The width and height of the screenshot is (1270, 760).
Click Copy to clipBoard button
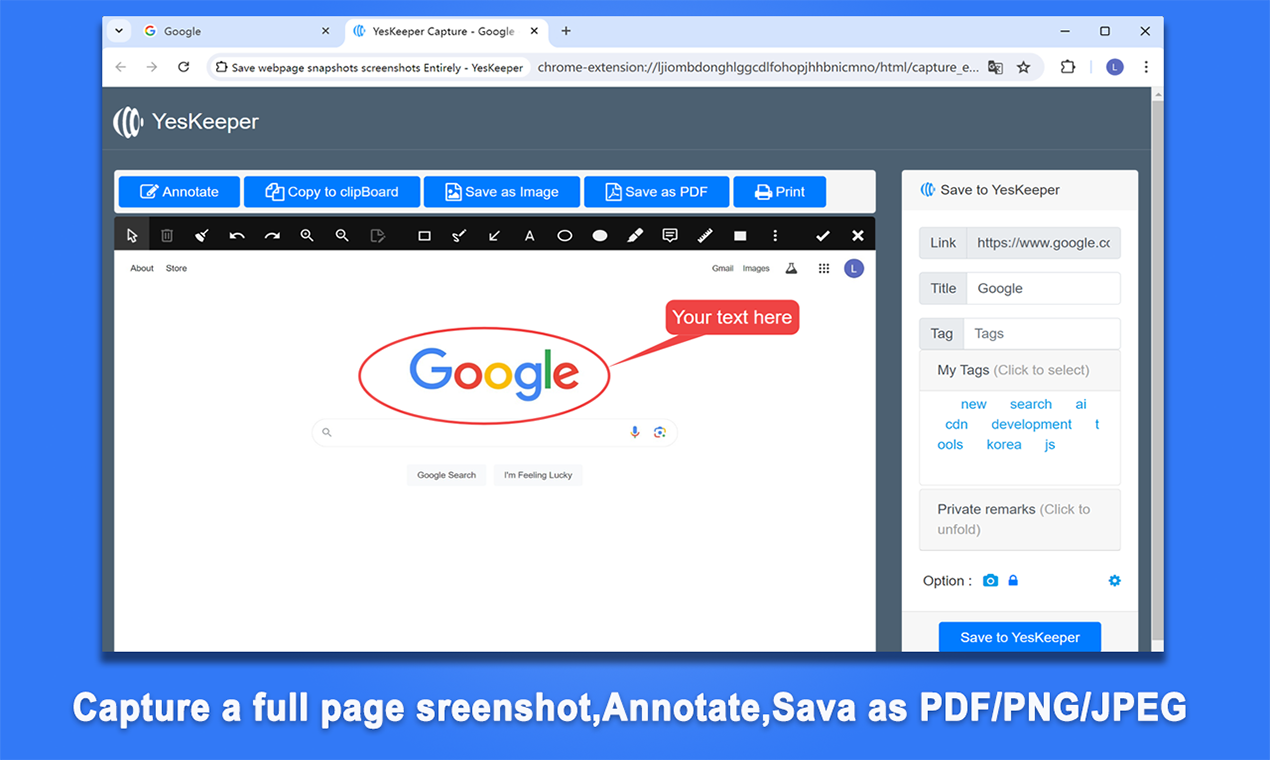(331, 192)
